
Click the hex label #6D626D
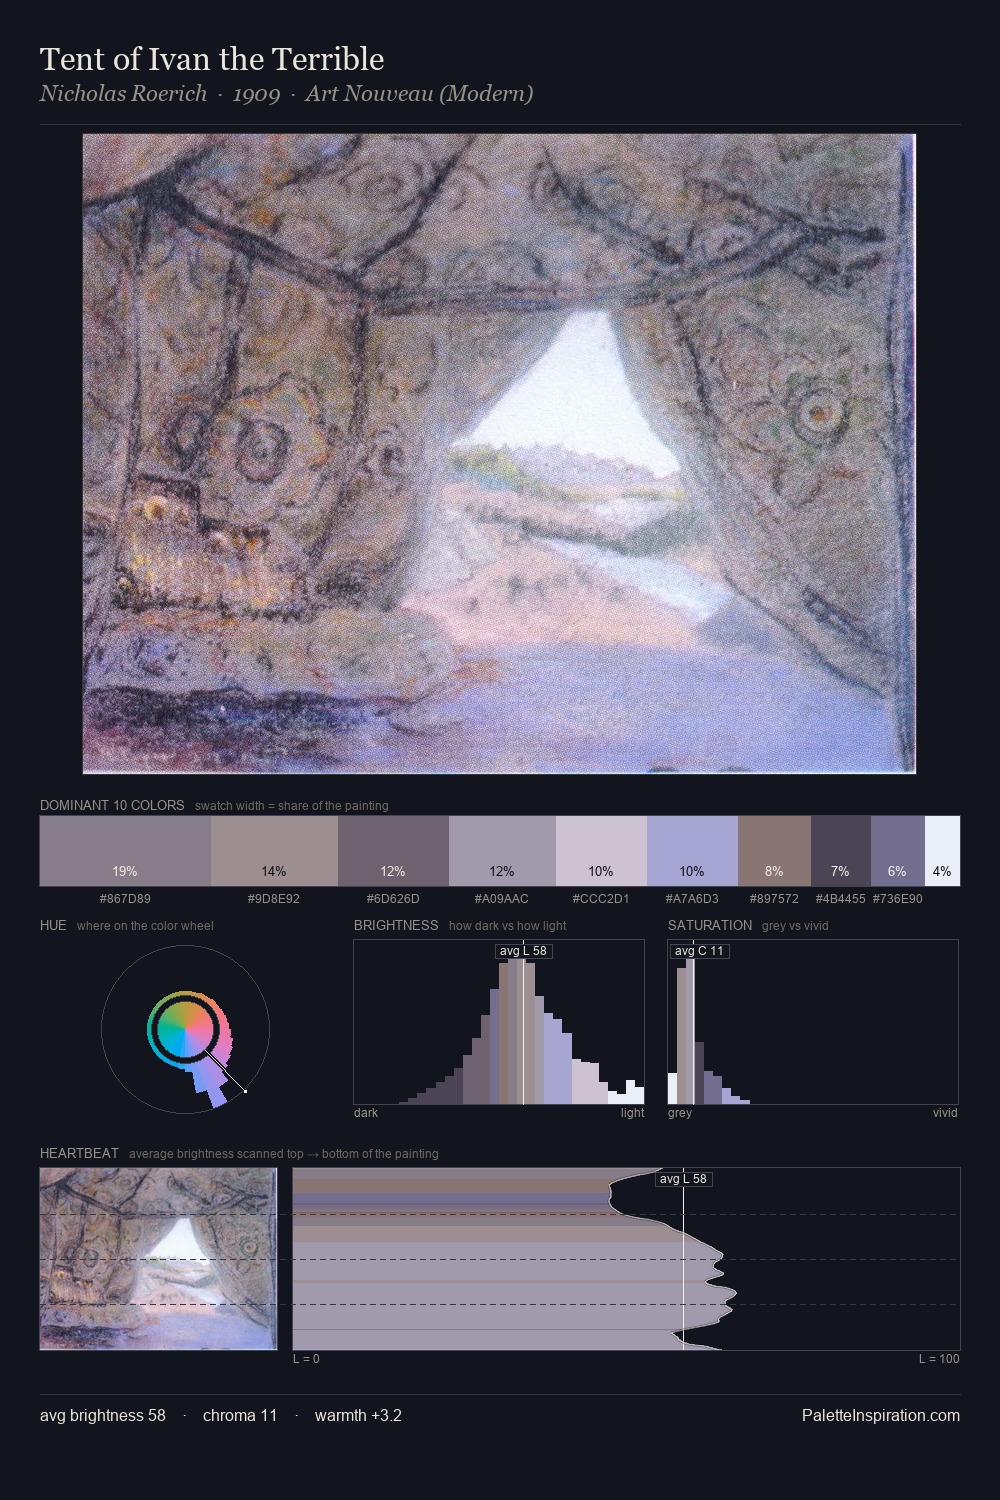[393, 899]
